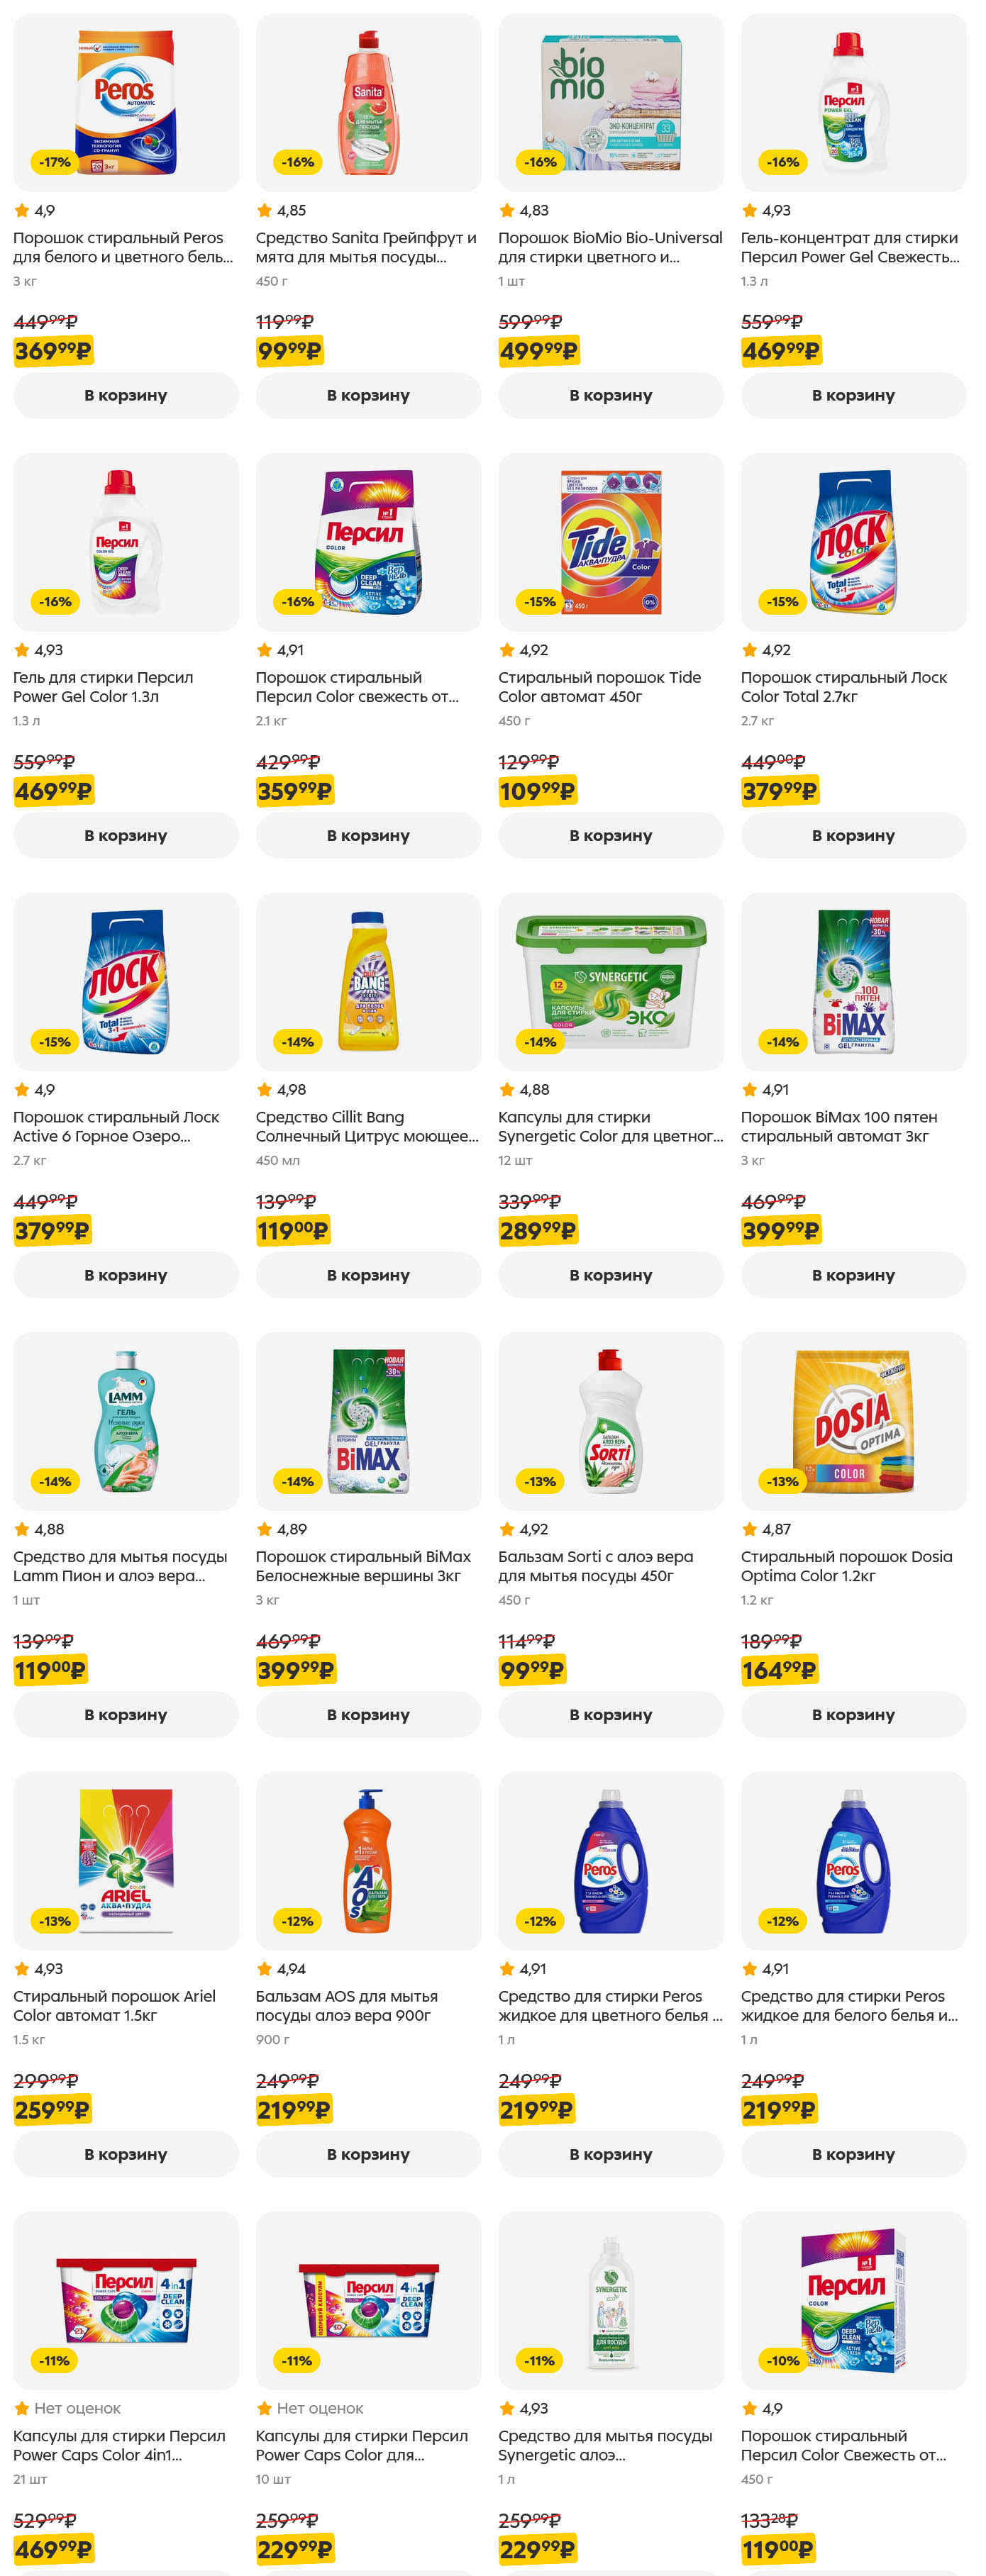
Task: Open the Cillit Bang Солнечный Цитрус product image
Action: (368, 981)
